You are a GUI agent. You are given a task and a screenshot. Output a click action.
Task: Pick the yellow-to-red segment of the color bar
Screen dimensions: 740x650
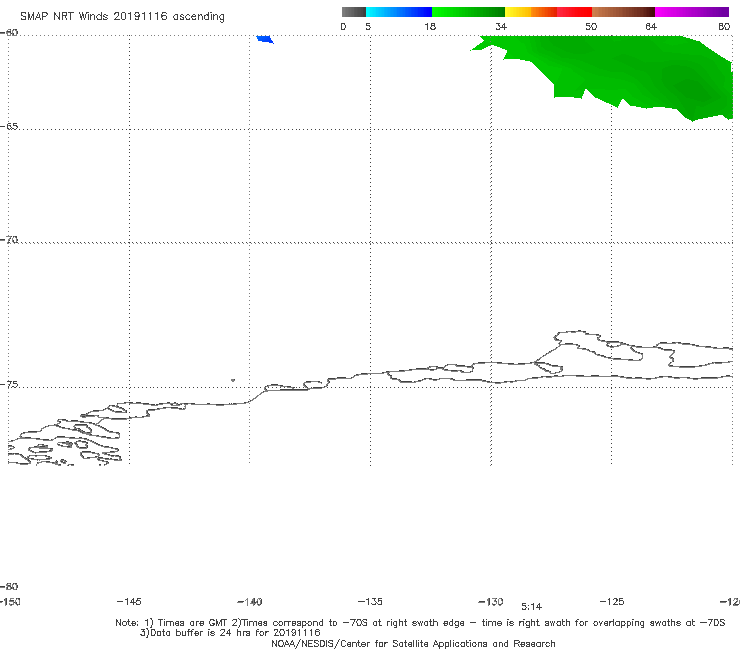tap(548, 12)
